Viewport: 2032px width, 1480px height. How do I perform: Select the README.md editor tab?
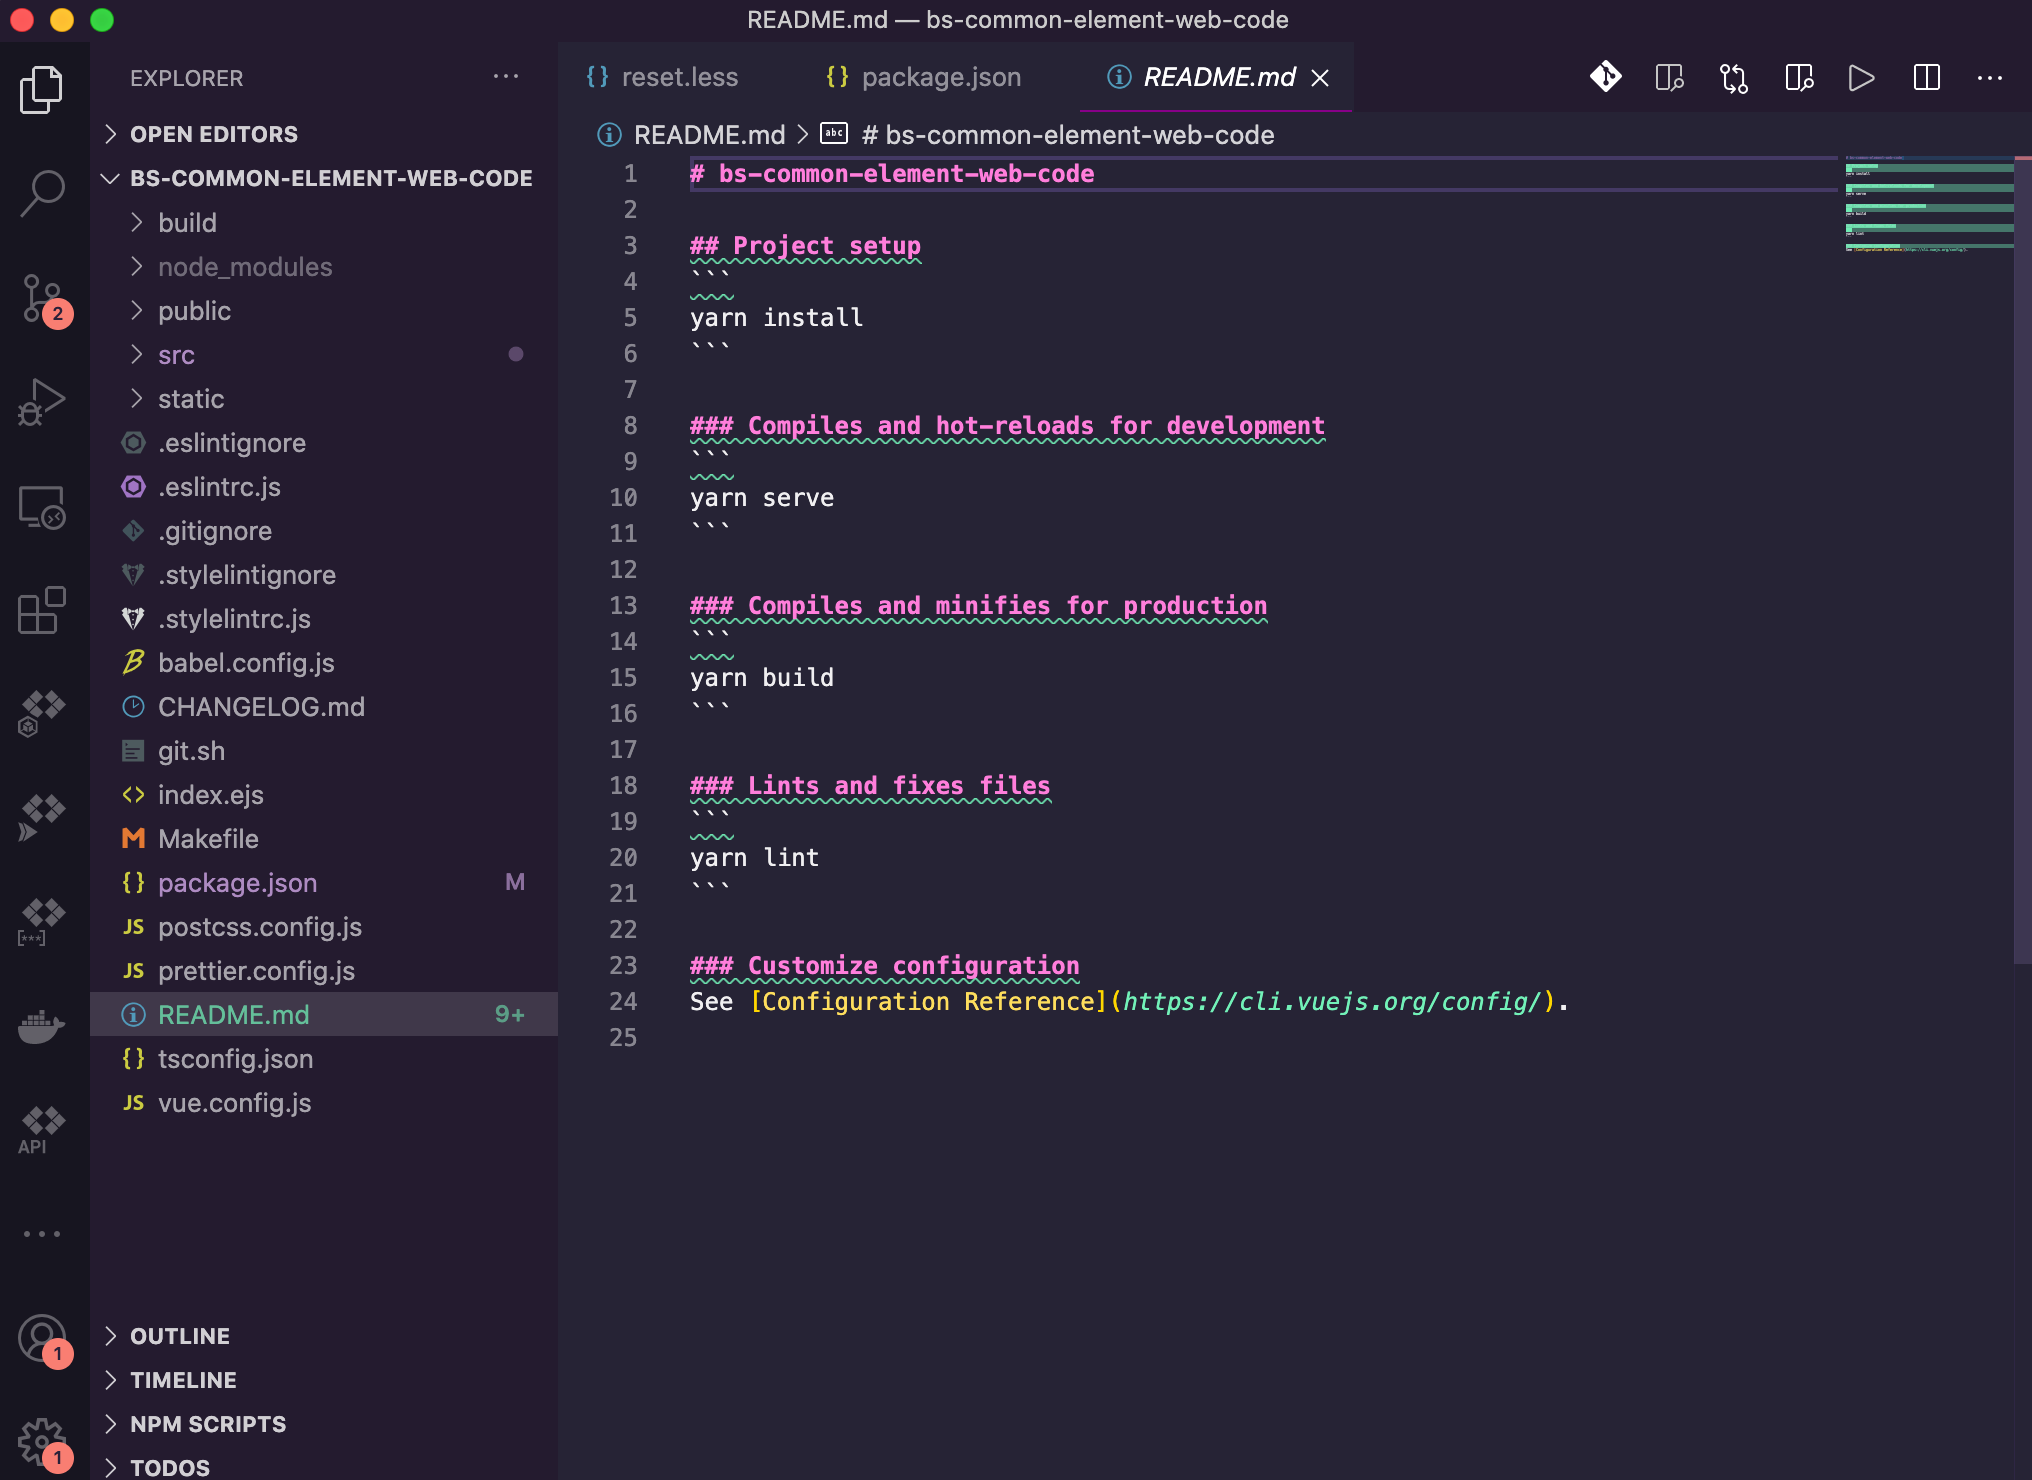[1218, 77]
